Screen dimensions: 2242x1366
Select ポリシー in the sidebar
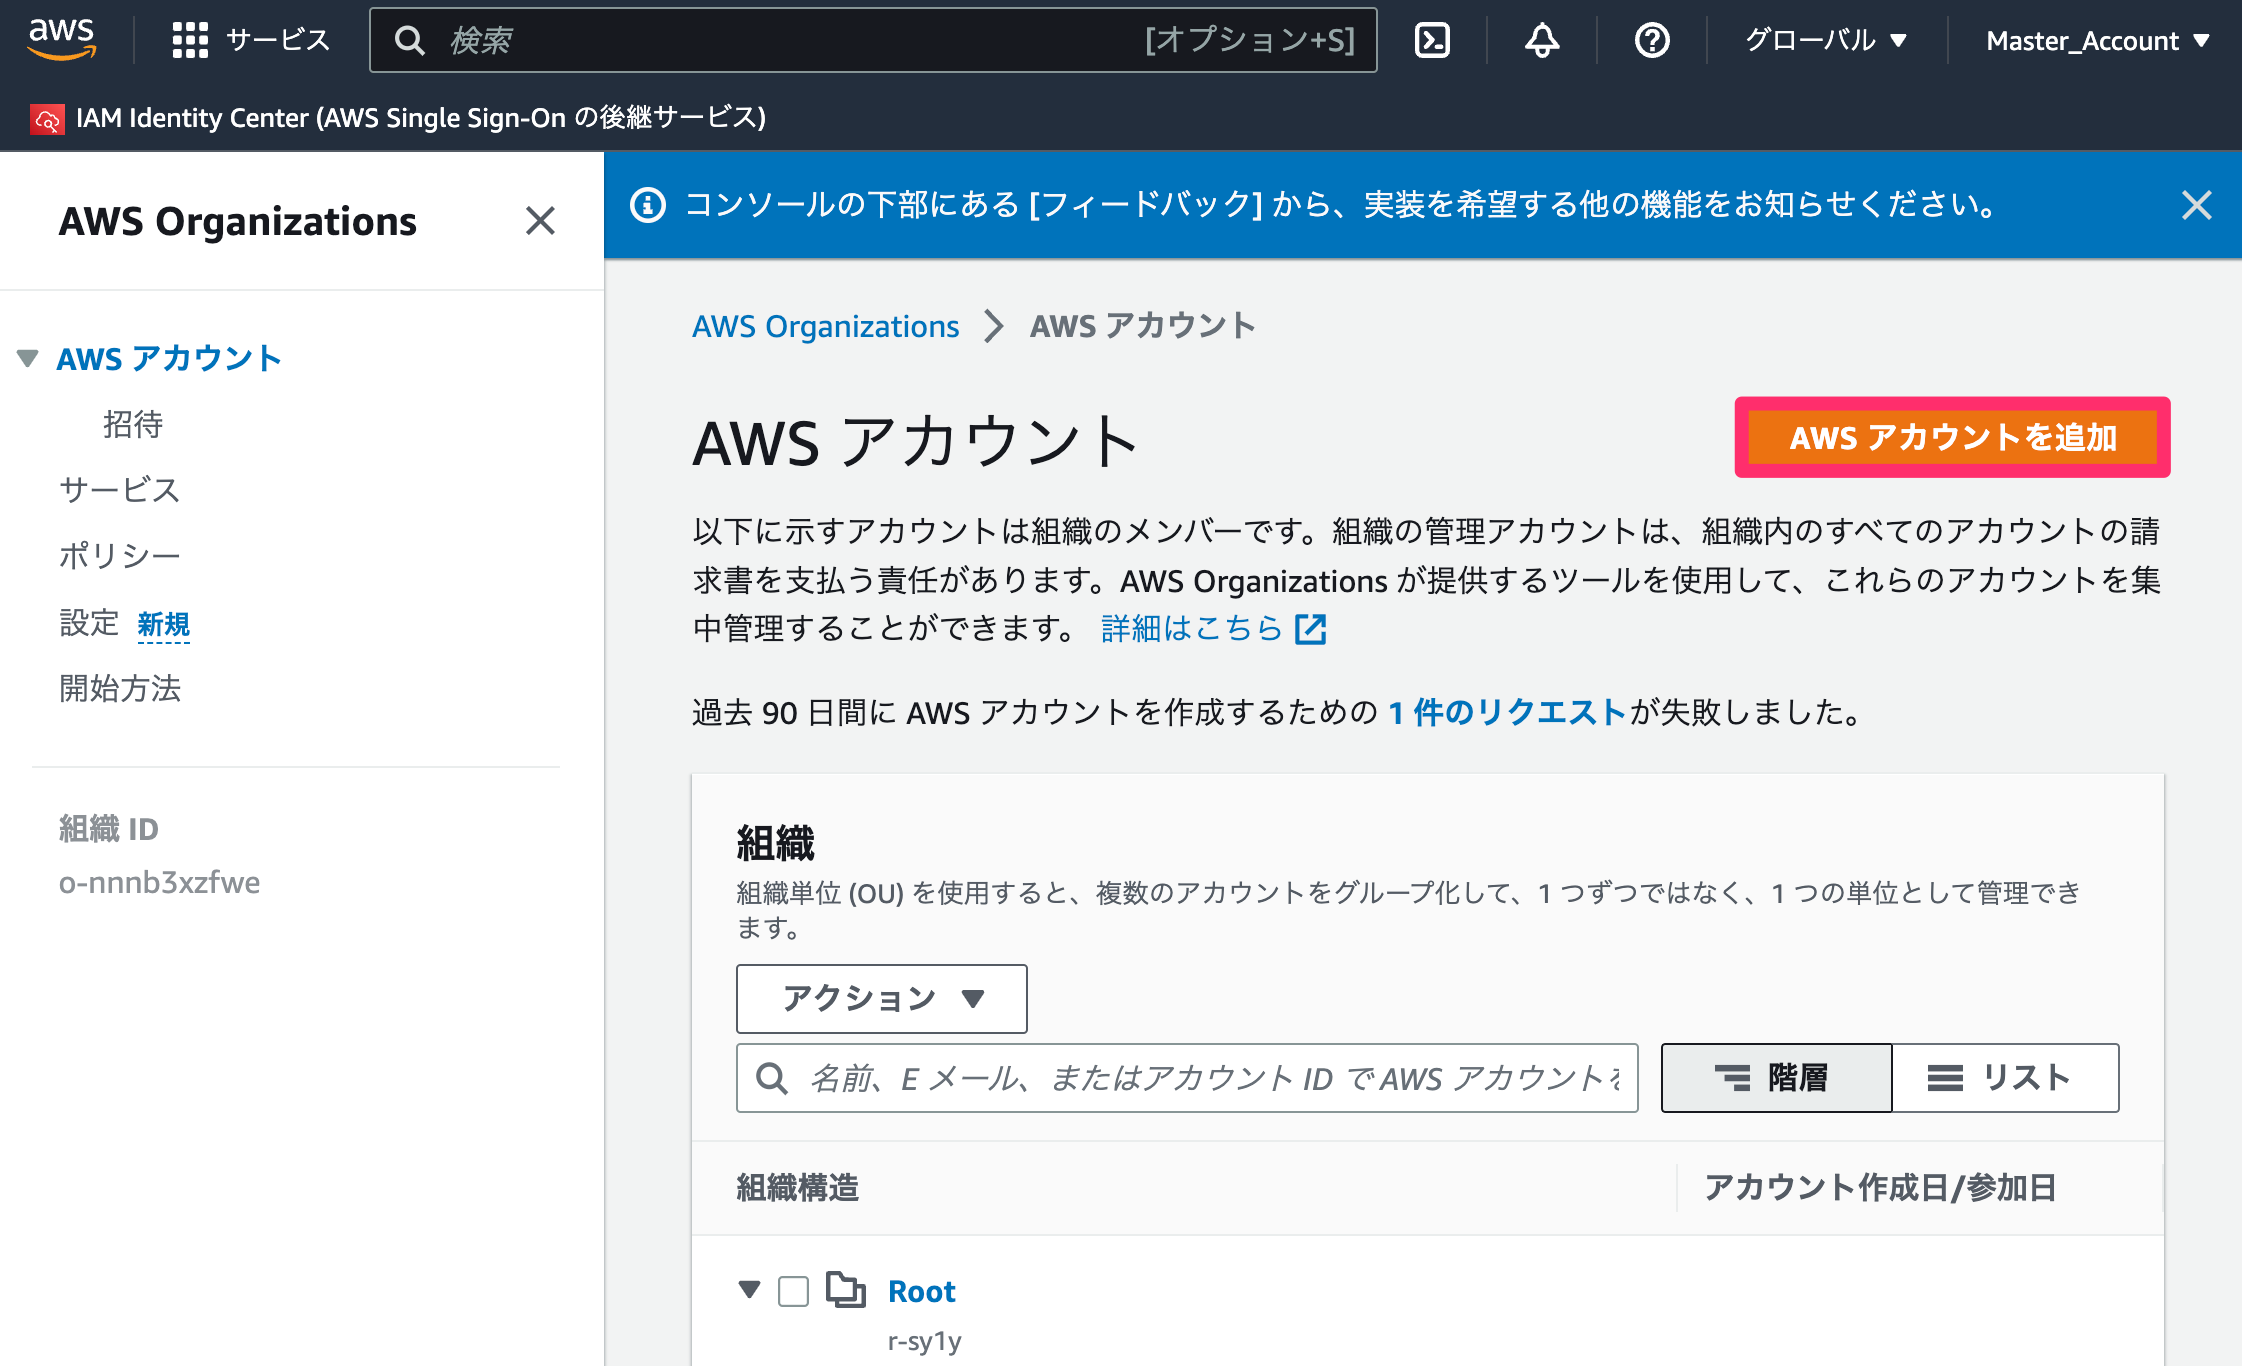[120, 556]
